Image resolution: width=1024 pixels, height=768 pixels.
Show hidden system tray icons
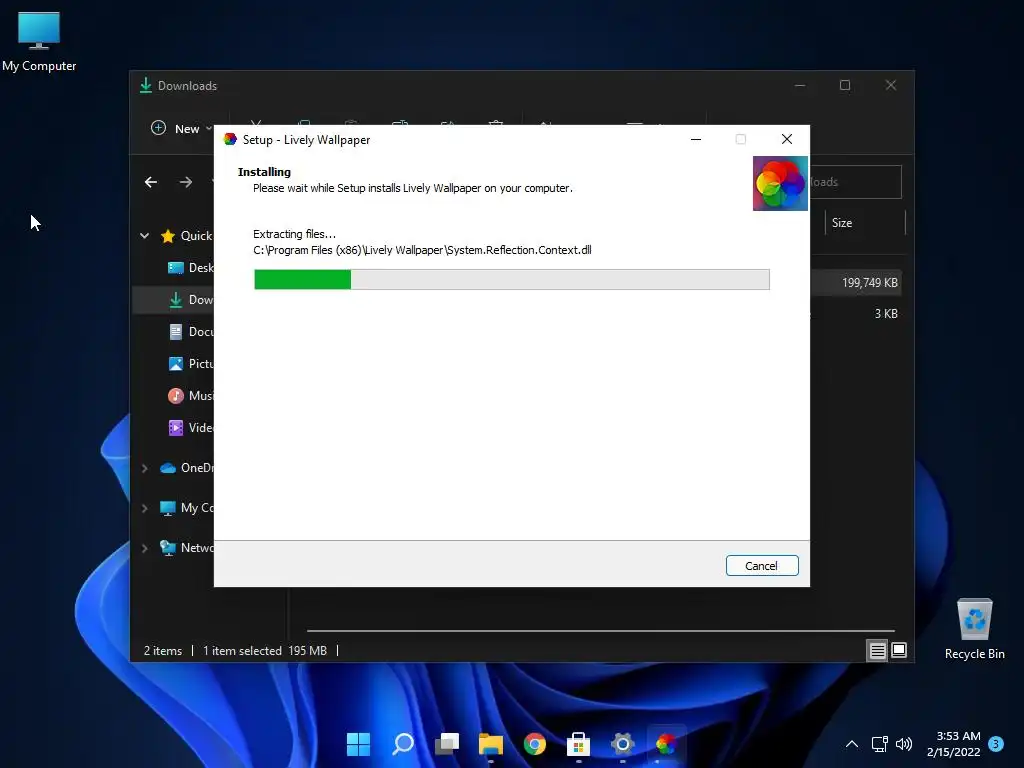point(852,744)
